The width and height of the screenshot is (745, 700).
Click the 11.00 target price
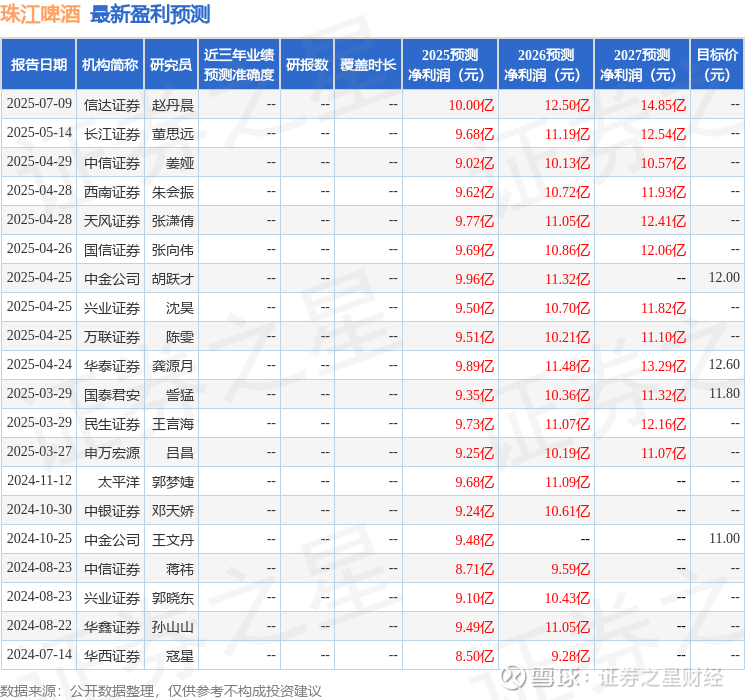click(x=724, y=538)
